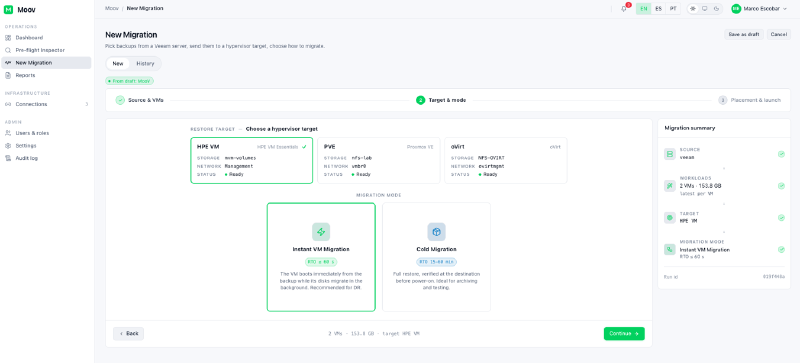Jump to Placement & launch step
This screenshot has height=363, width=800.
749,100
